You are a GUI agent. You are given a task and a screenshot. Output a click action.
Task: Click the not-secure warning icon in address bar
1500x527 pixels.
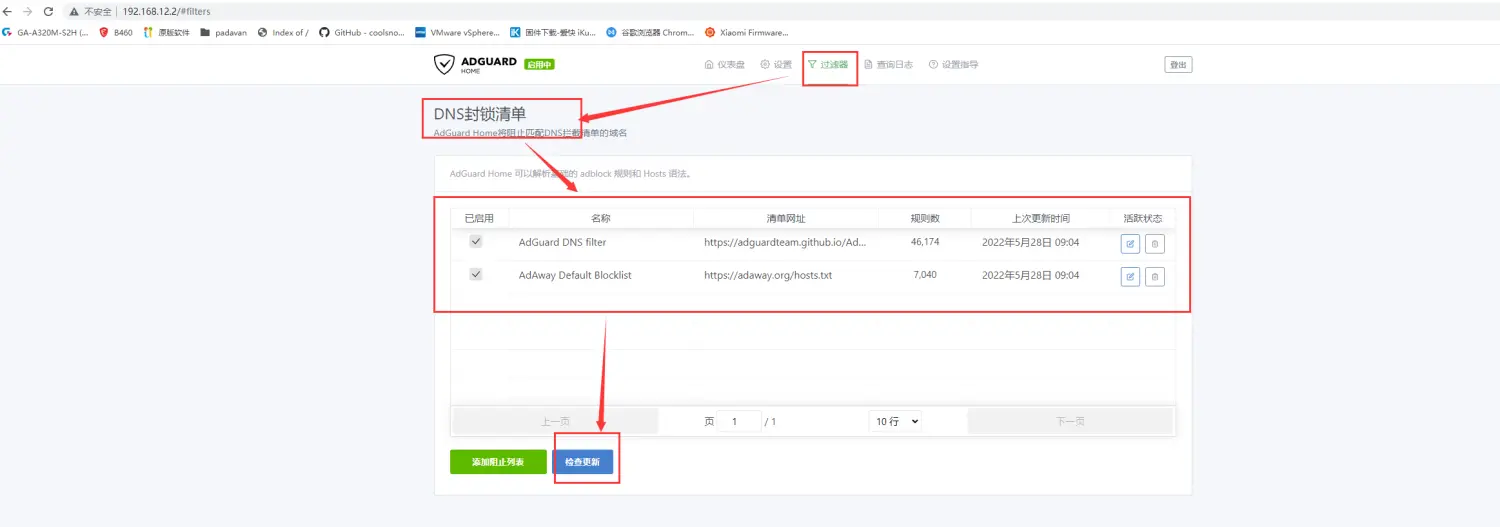(x=74, y=11)
